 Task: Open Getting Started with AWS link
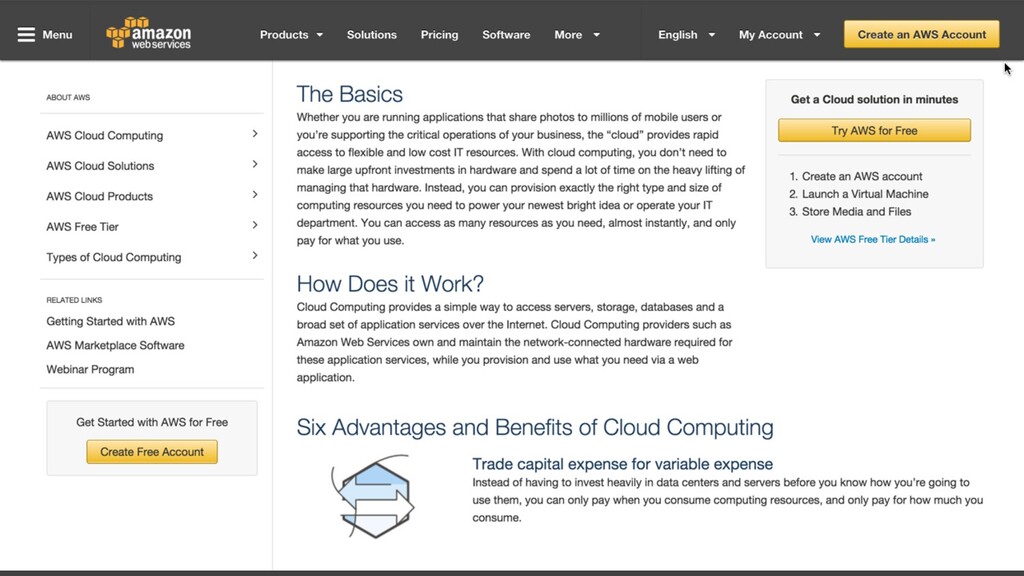tap(110, 321)
